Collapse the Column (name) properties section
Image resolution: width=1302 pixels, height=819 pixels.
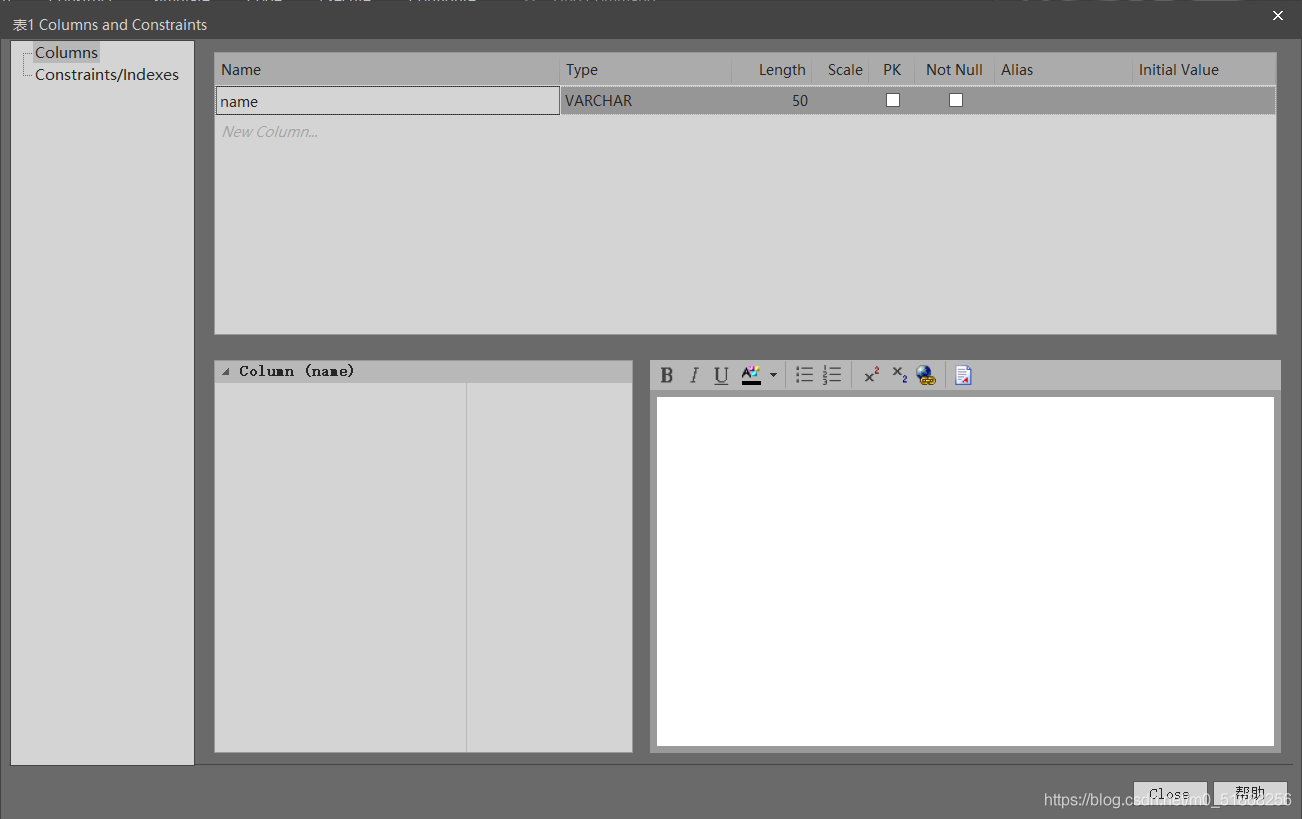coord(226,371)
